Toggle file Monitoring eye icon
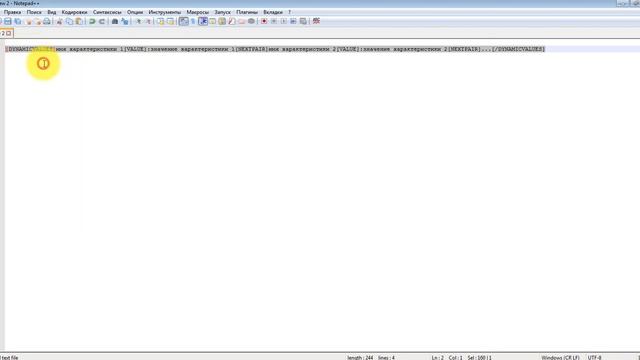The width and height of the screenshot is (640, 360). point(251,21)
